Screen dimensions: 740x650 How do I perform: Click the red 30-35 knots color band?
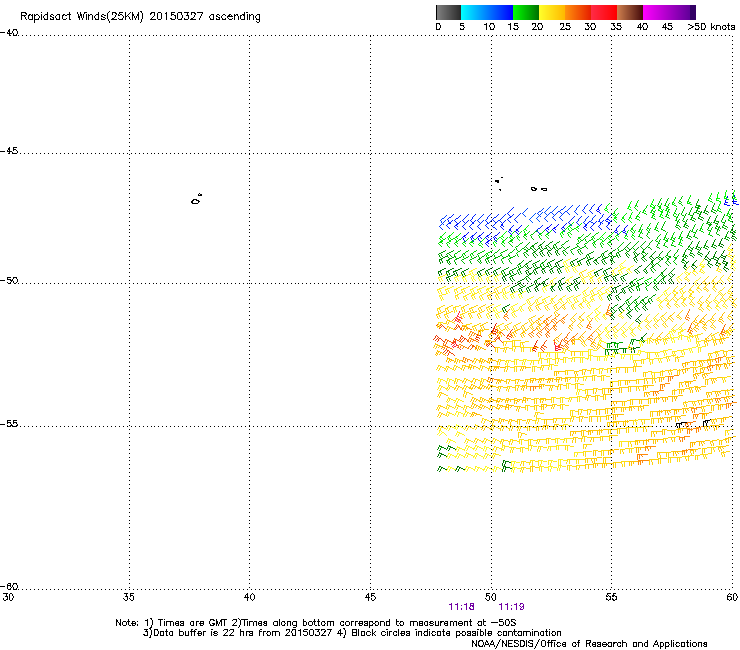pos(604,12)
